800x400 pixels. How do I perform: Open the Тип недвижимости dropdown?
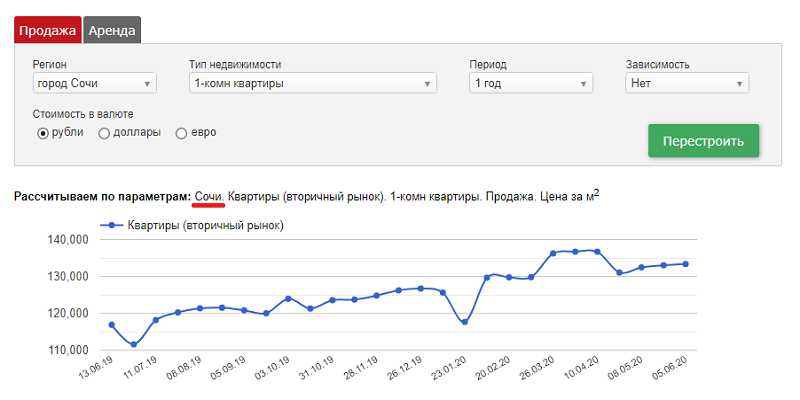pos(312,84)
